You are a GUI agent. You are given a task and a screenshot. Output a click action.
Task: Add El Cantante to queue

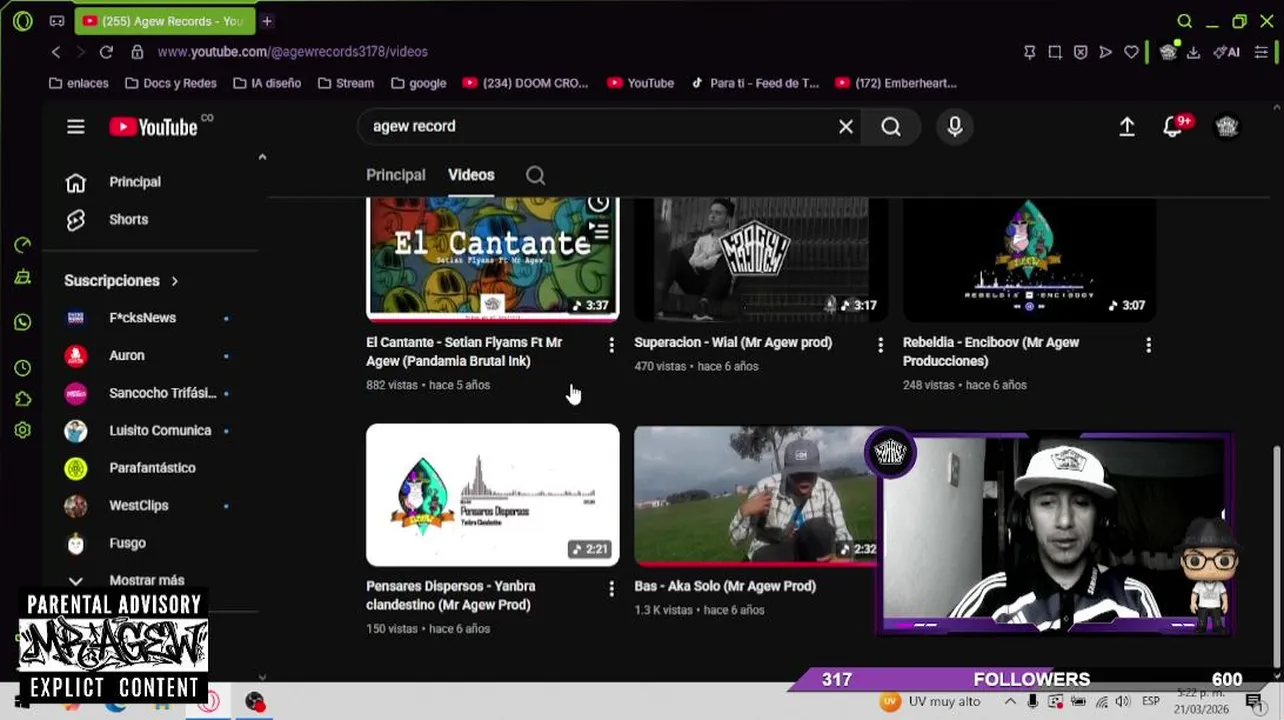[598, 232]
